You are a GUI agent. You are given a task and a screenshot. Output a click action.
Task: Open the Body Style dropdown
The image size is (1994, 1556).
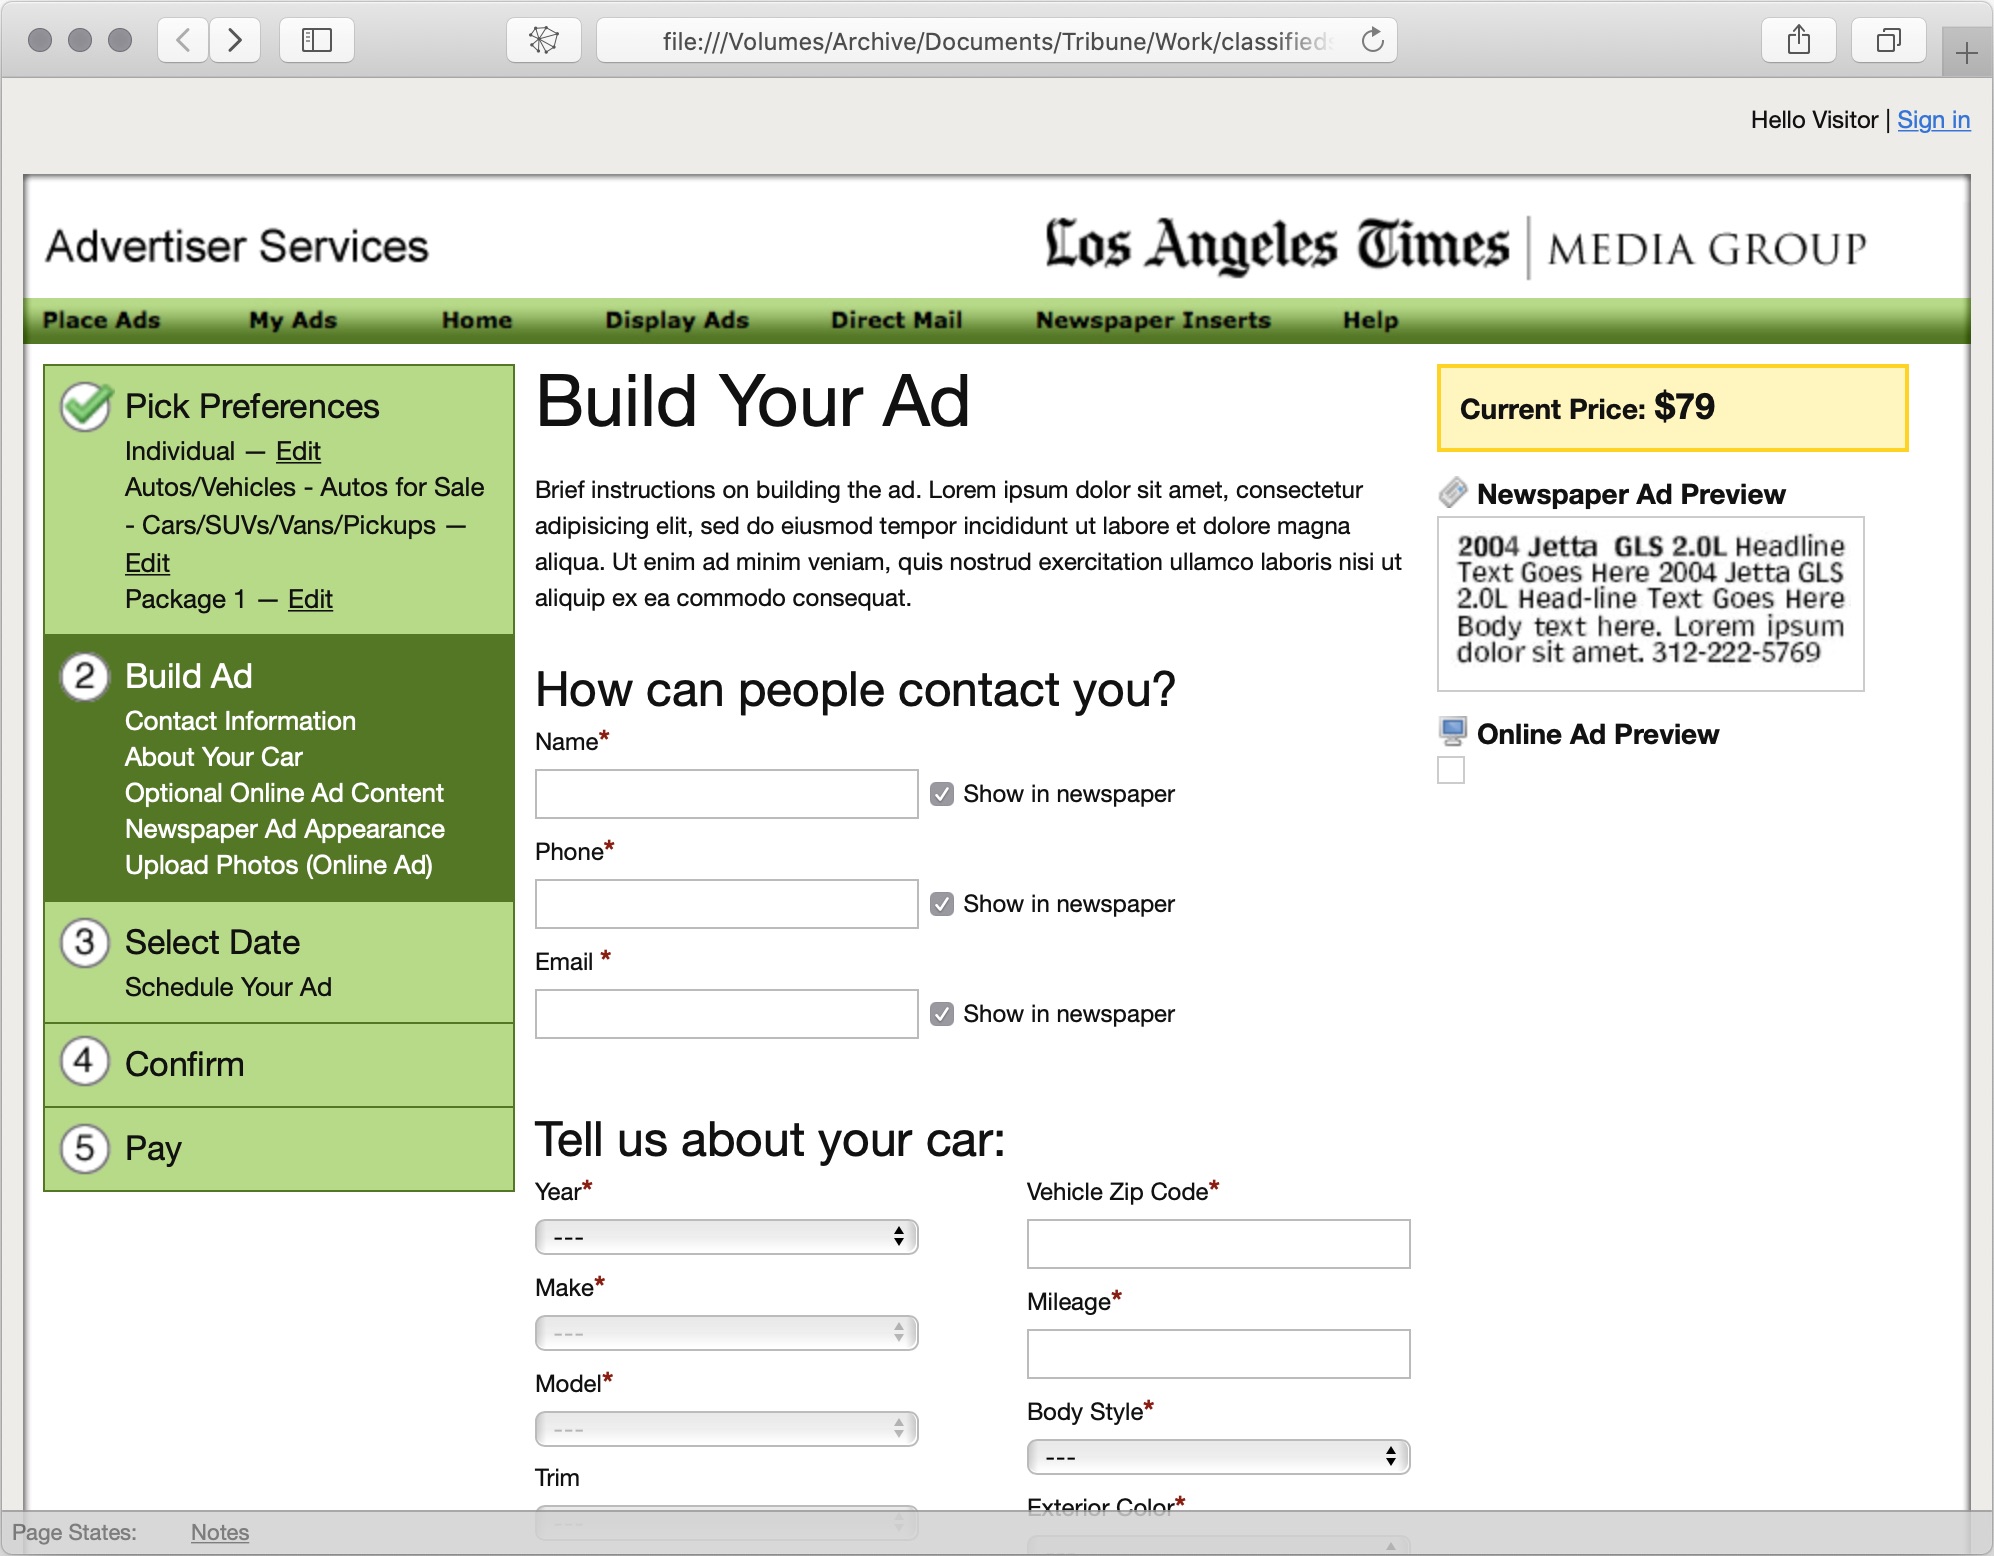point(1217,1457)
